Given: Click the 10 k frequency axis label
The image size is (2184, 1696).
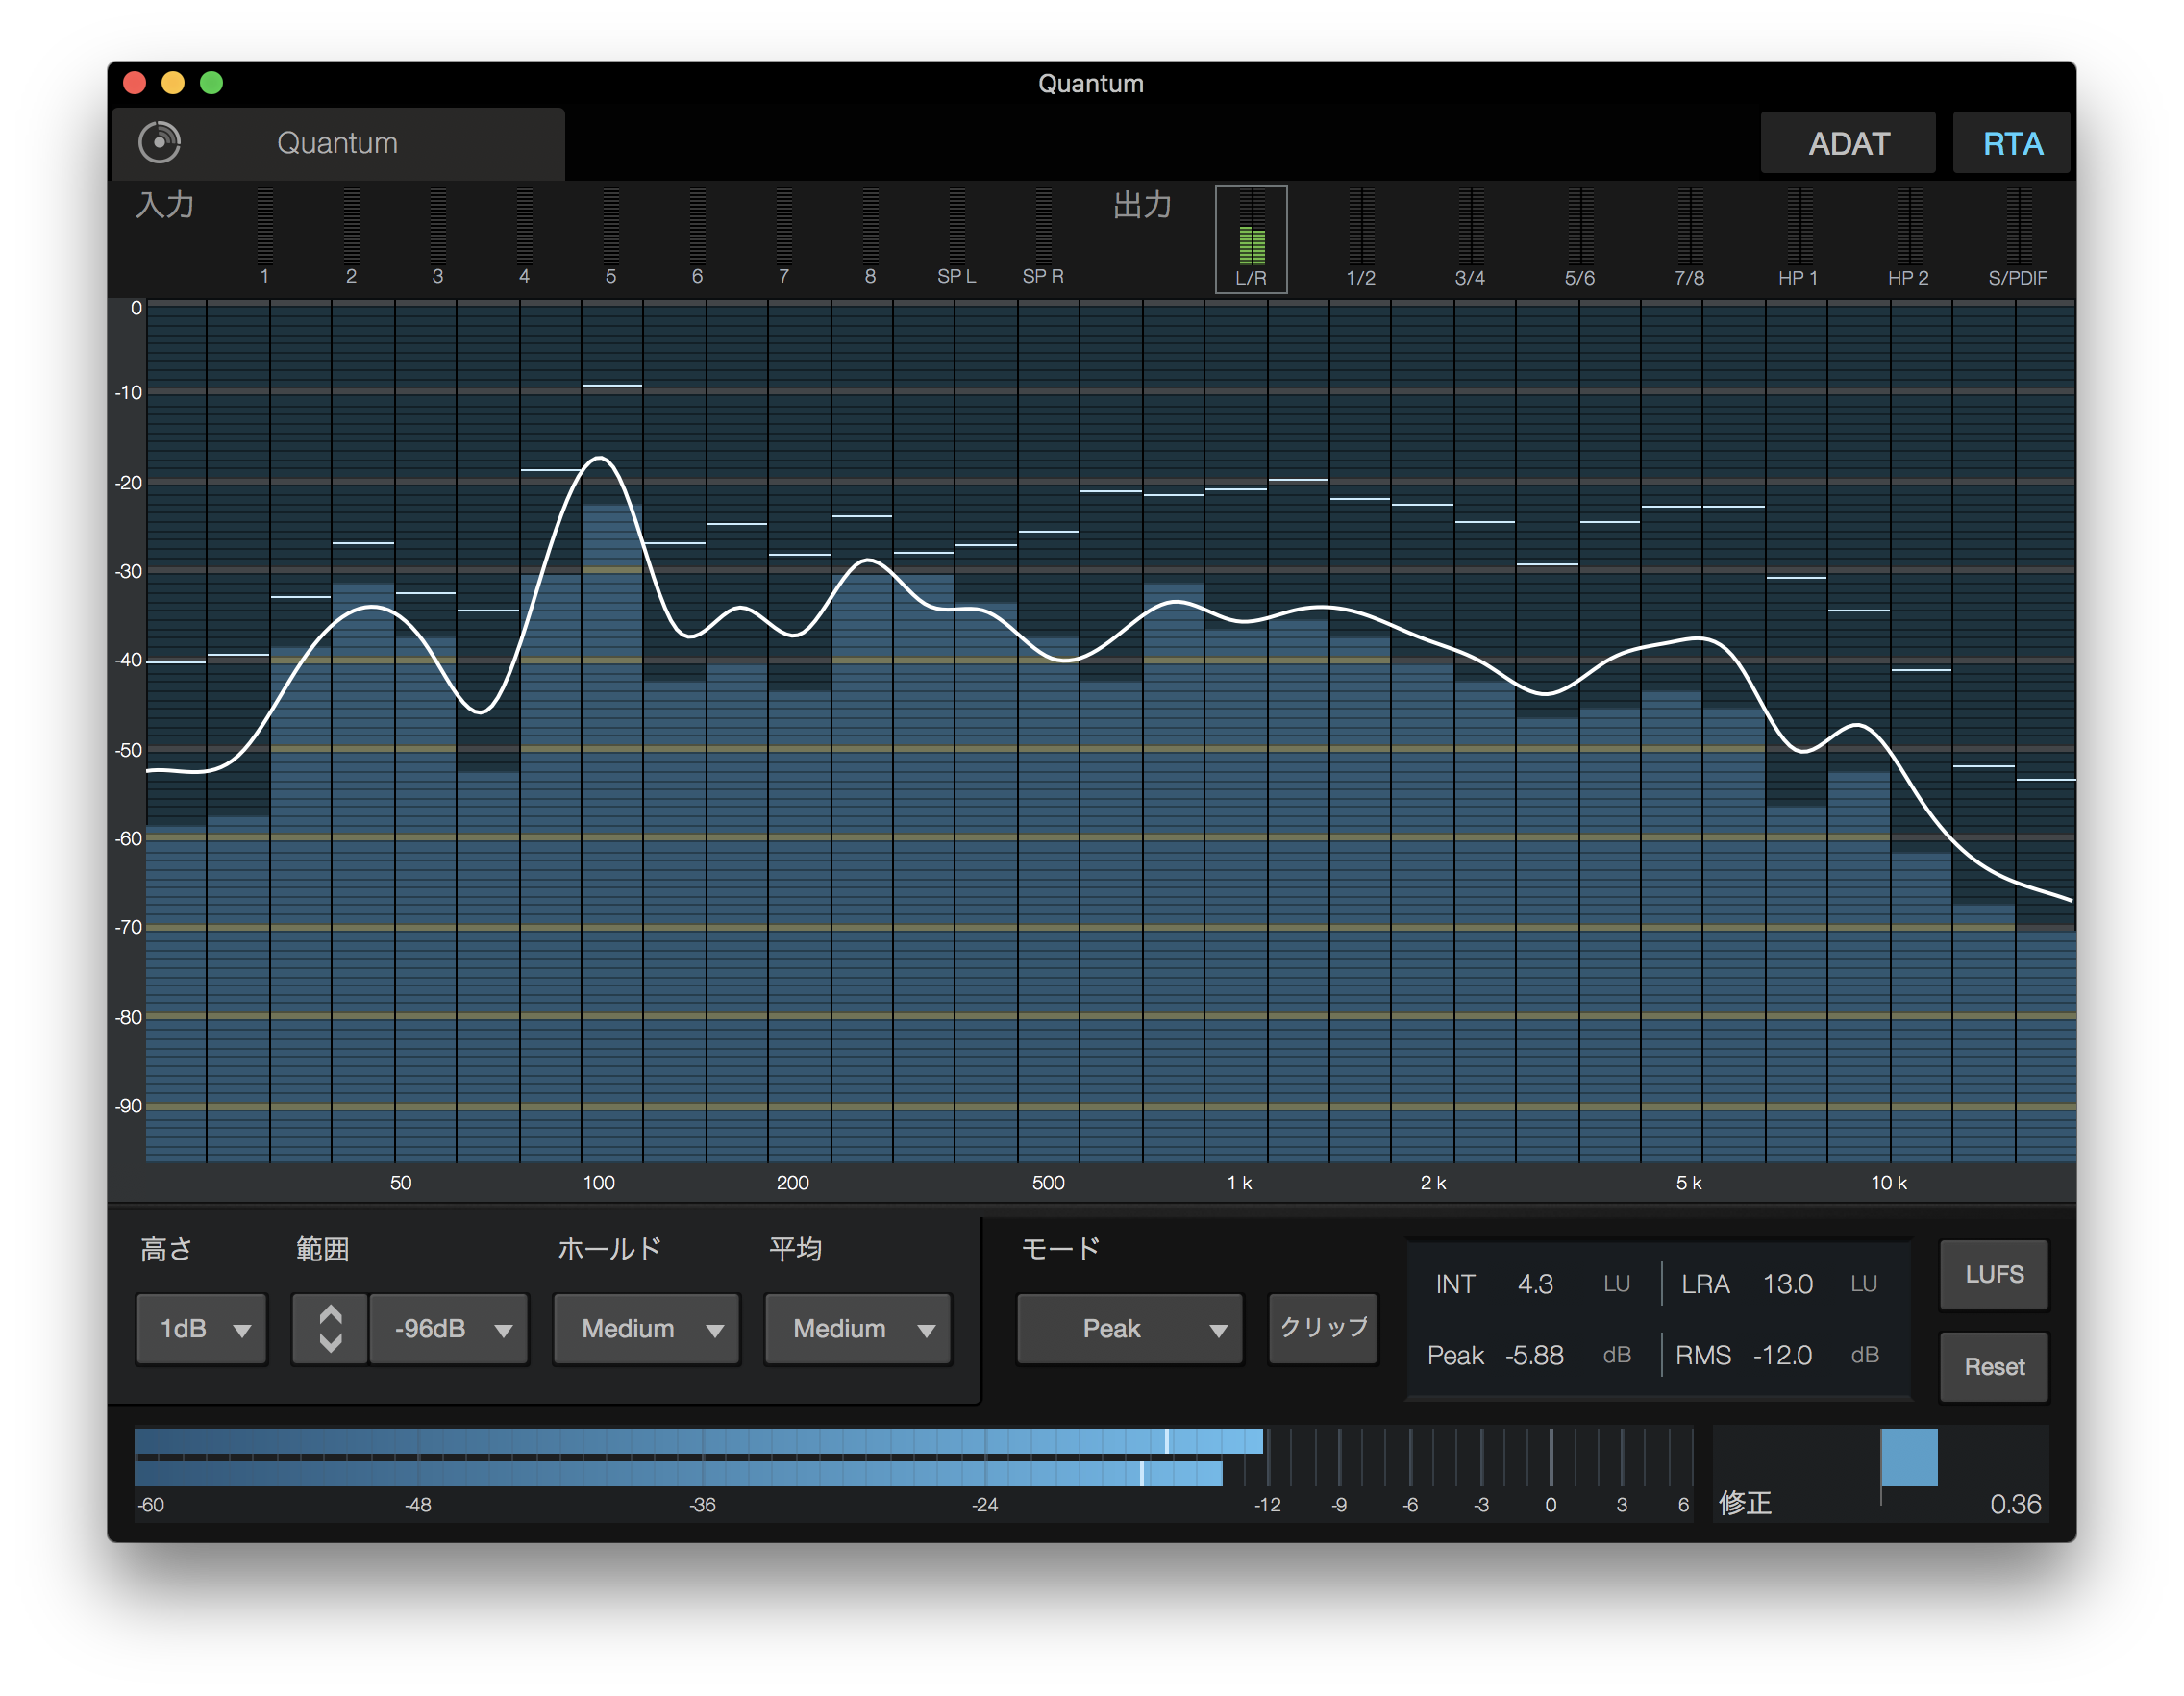Looking at the screenshot, I should pyautogui.click(x=1889, y=1183).
